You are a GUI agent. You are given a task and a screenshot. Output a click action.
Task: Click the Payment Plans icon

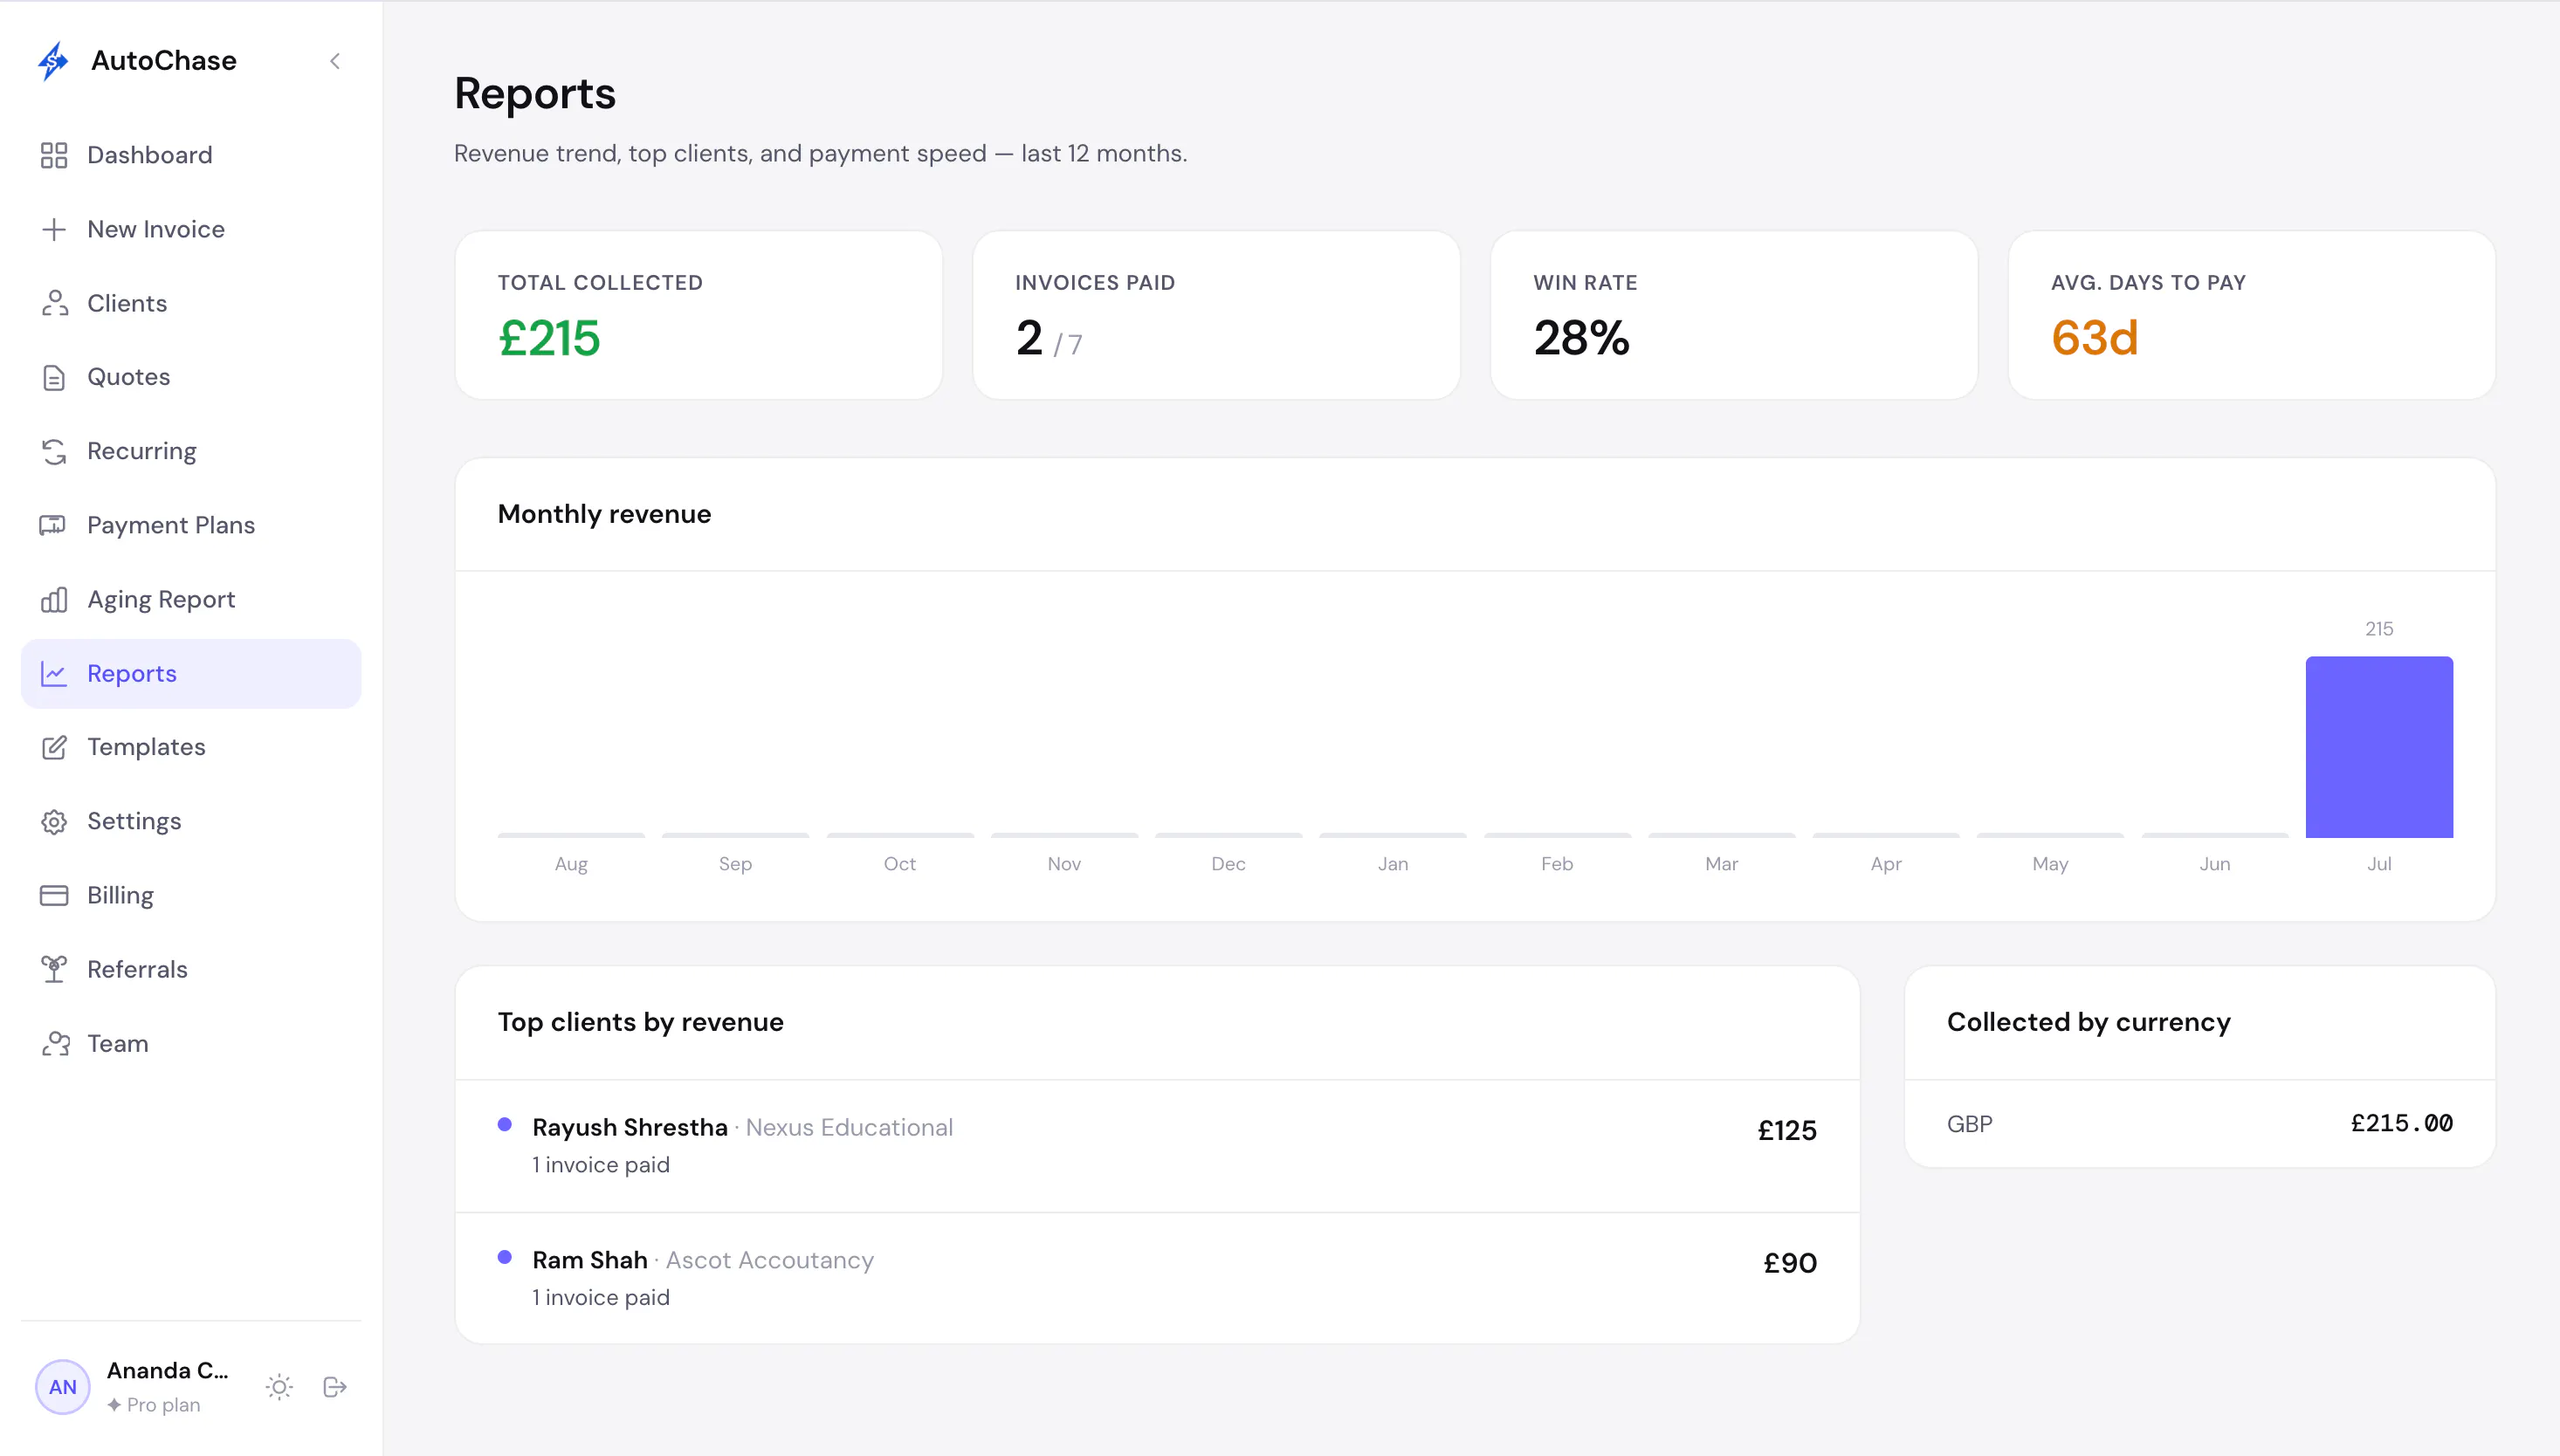(54, 525)
